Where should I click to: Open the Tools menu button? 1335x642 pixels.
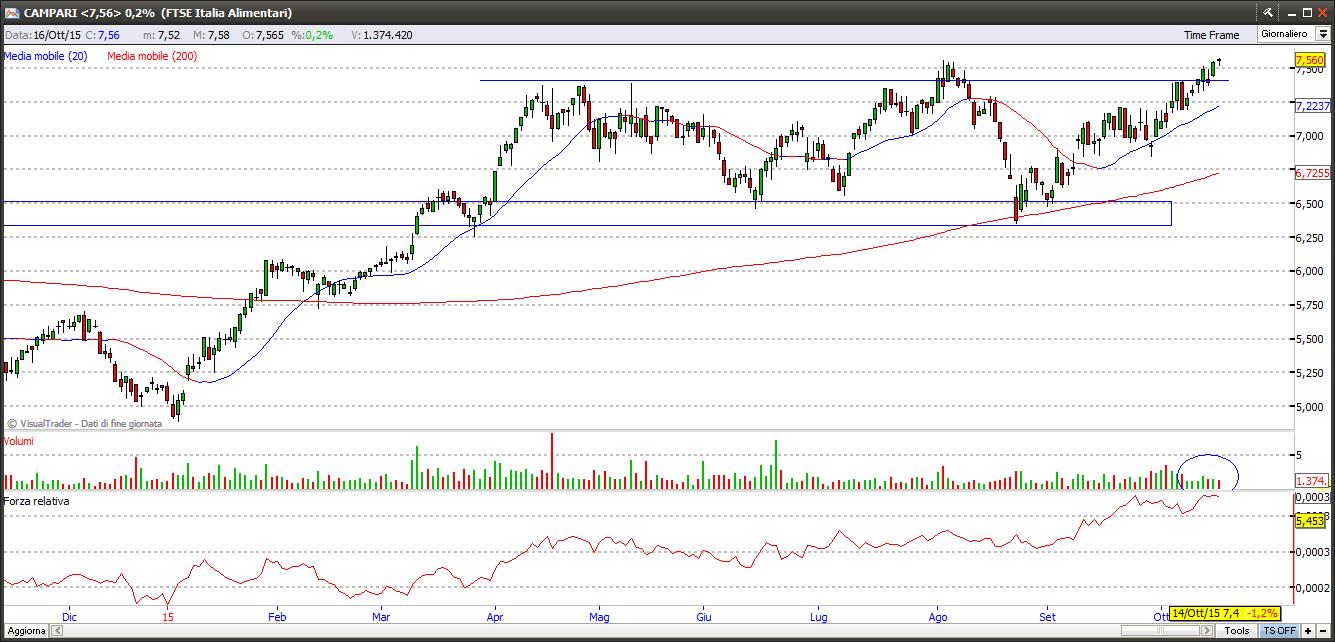click(x=1237, y=631)
